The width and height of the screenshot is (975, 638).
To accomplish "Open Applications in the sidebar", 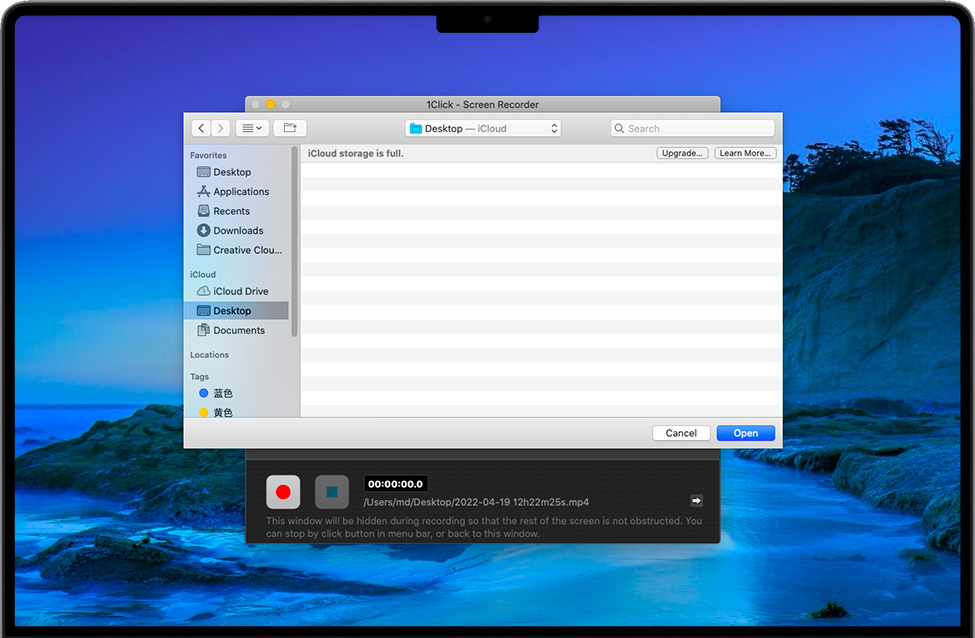I will (x=240, y=191).
